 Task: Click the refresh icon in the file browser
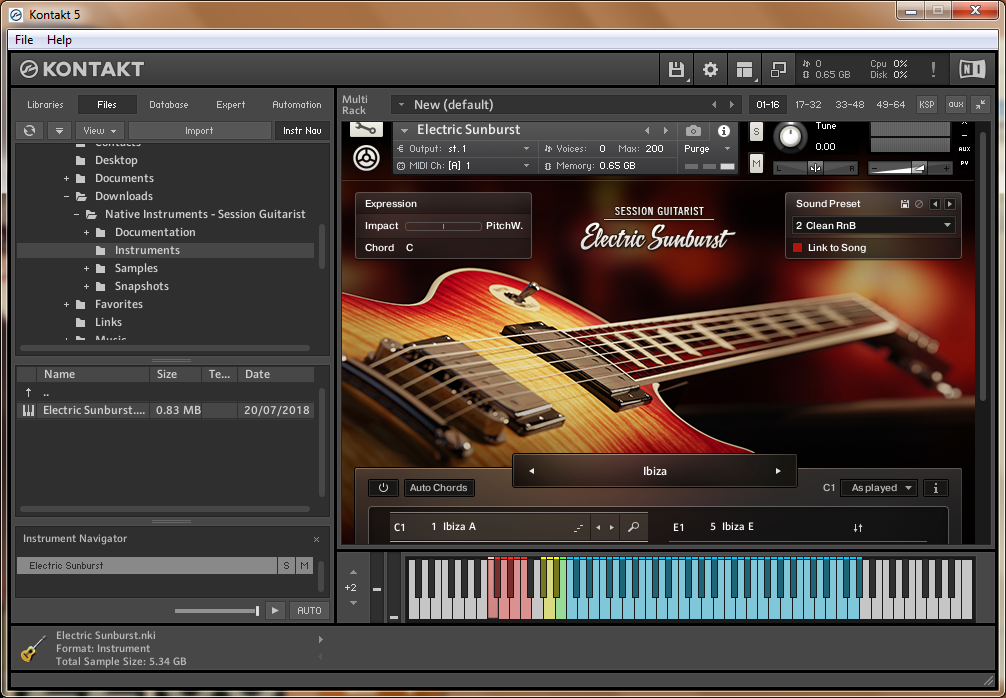[30, 131]
